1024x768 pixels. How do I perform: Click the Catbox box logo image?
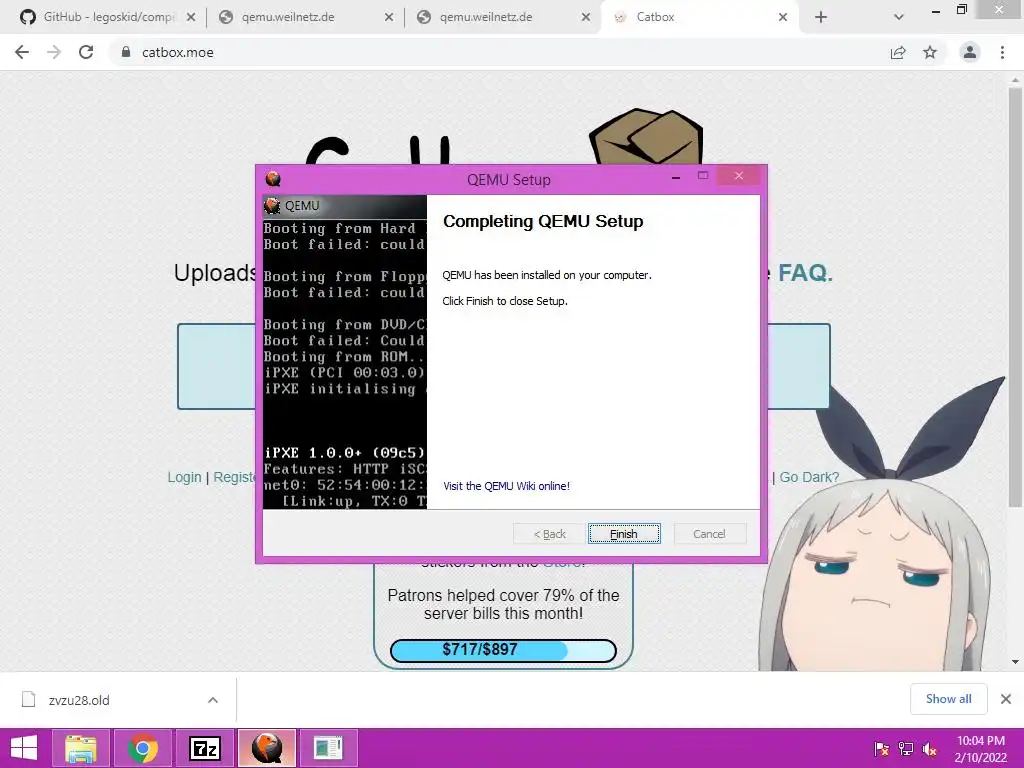click(x=646, y=136)
